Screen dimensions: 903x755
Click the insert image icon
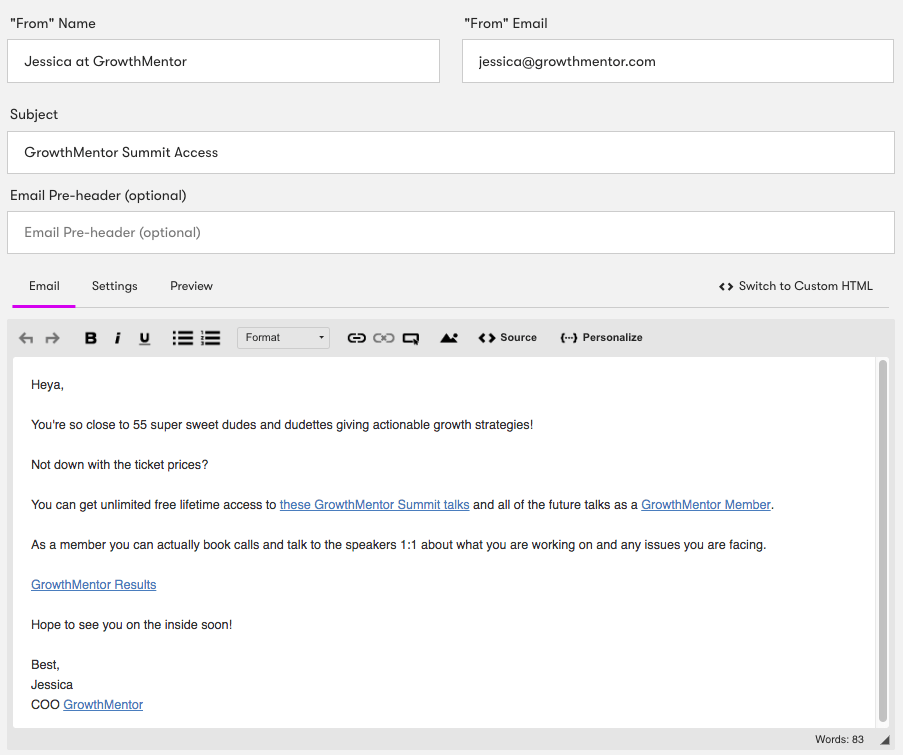(x=449, y=338)
